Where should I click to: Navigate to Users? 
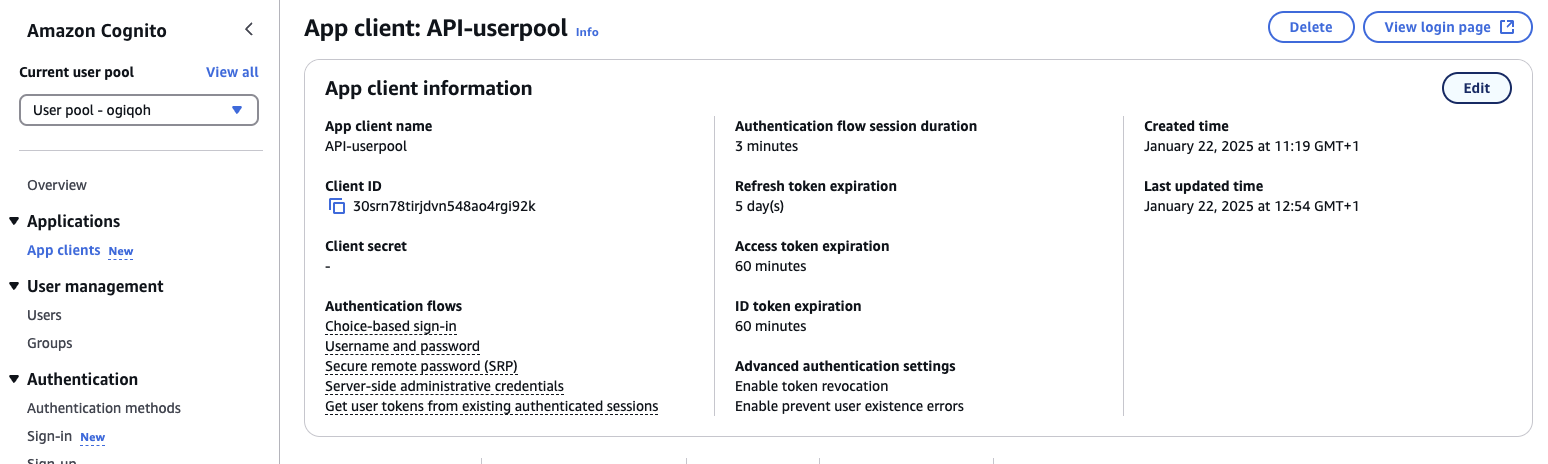(44, 315)
